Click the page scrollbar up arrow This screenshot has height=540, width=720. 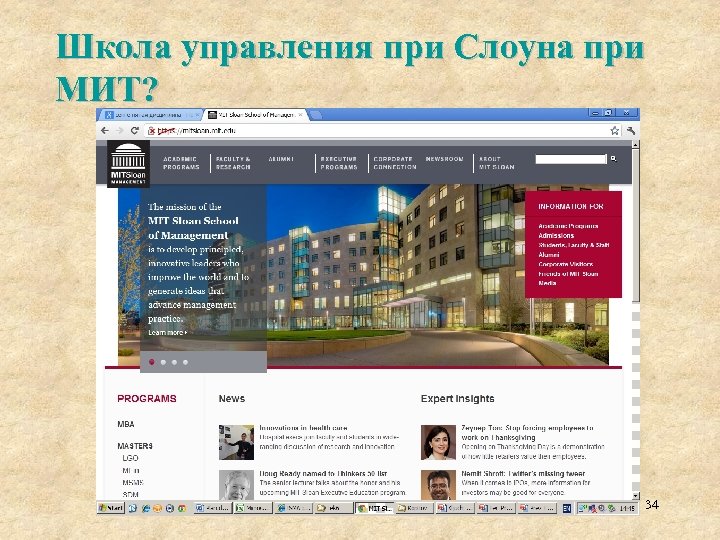(636, 145)
